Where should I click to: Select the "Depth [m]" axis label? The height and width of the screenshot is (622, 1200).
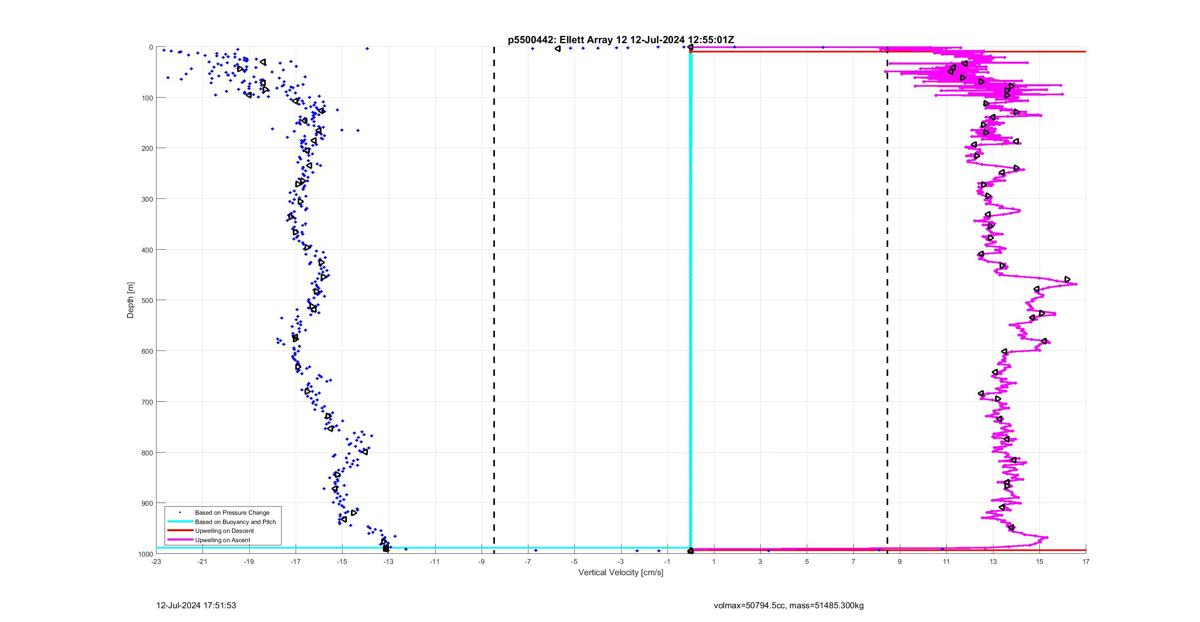coord(130,300)
